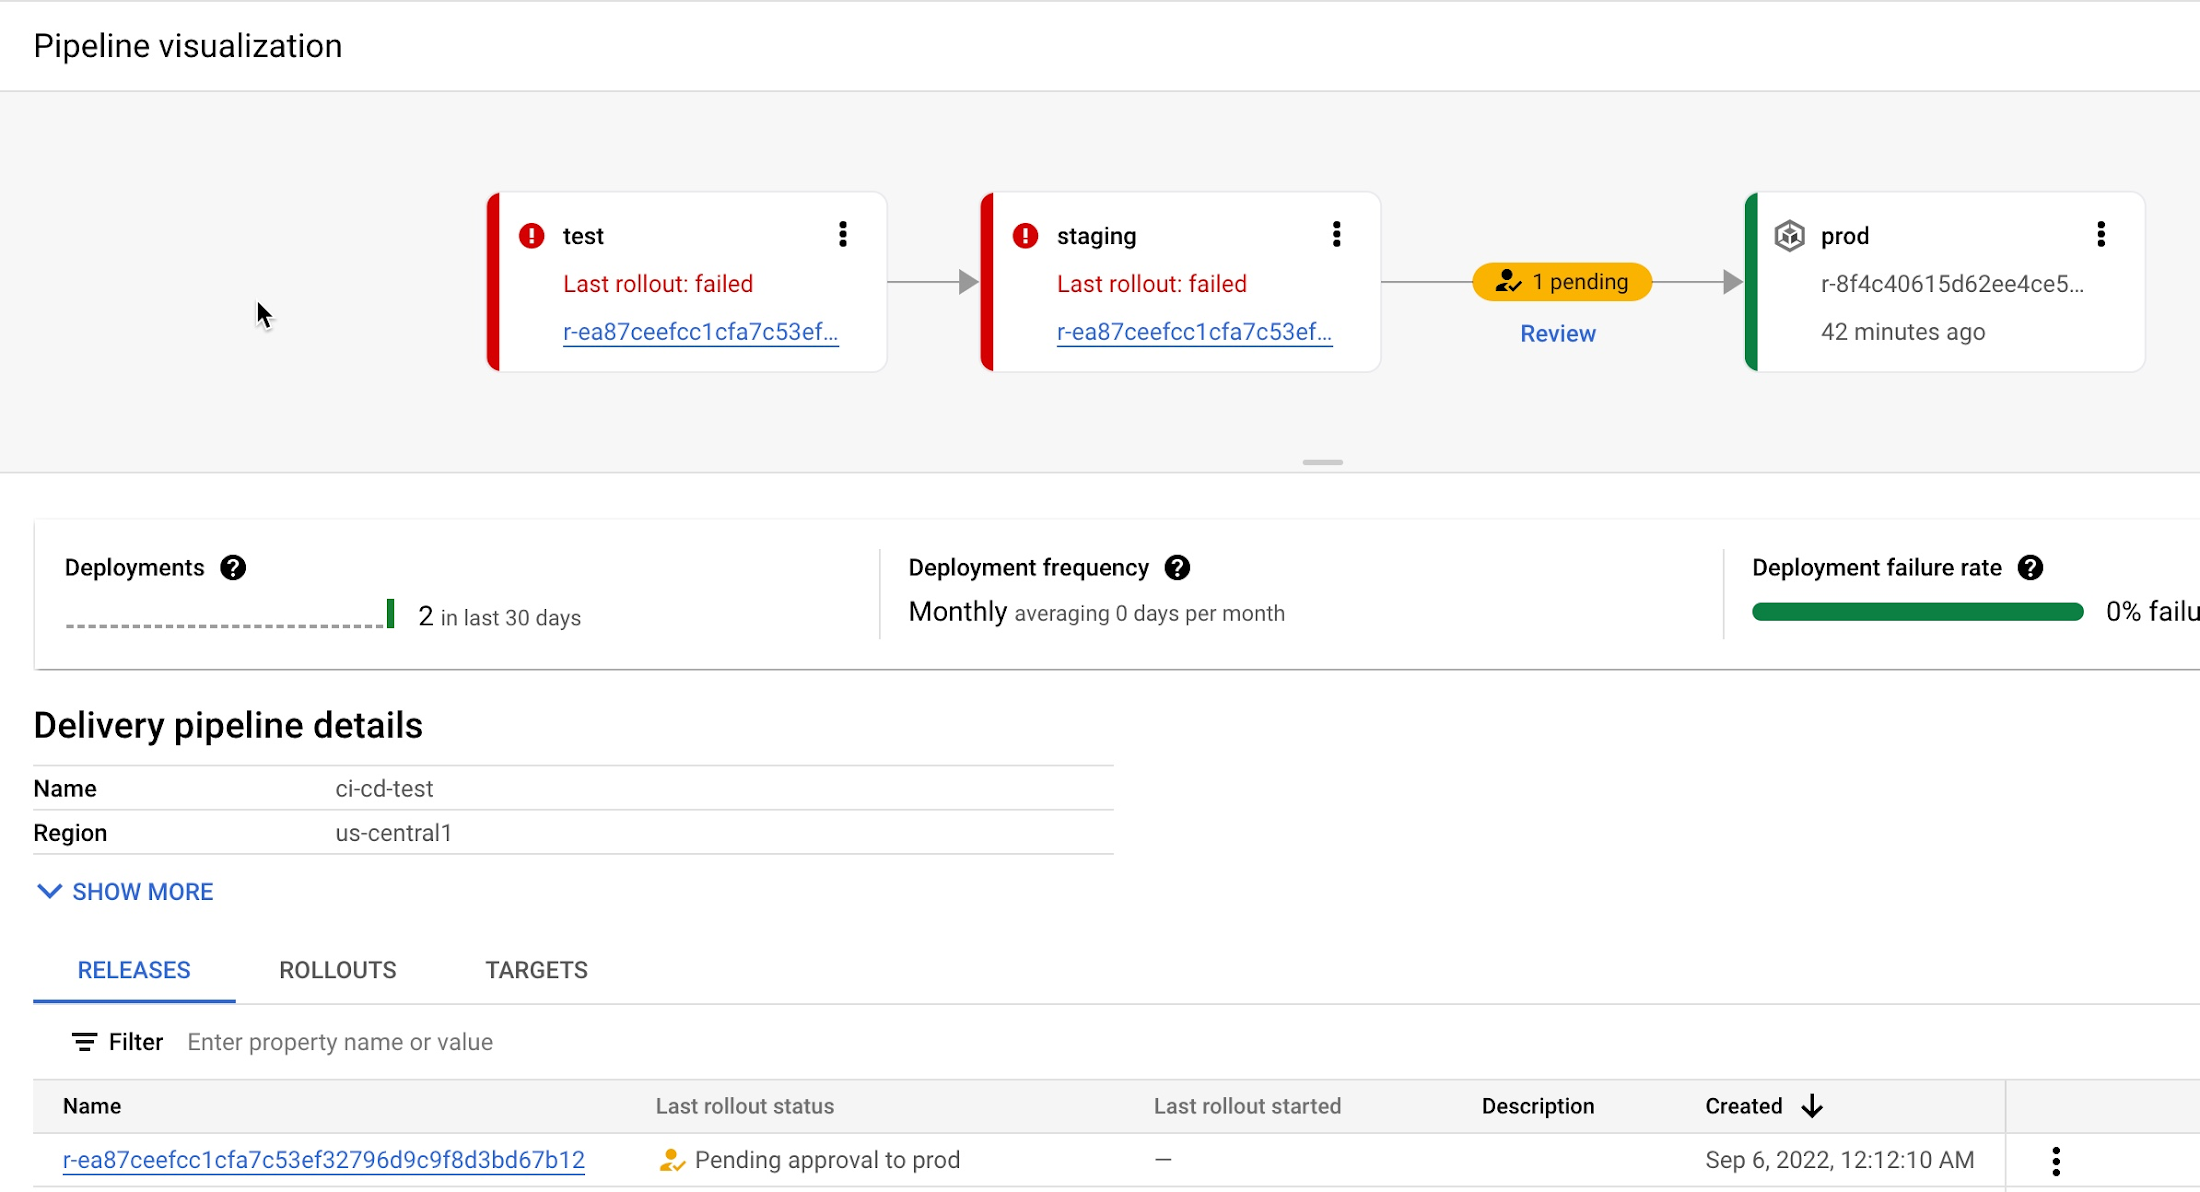Viewport: 2200px width, 1192px height.
Task: Click the Deployment frequency help icon
Action: click(x=1177, y=568)
